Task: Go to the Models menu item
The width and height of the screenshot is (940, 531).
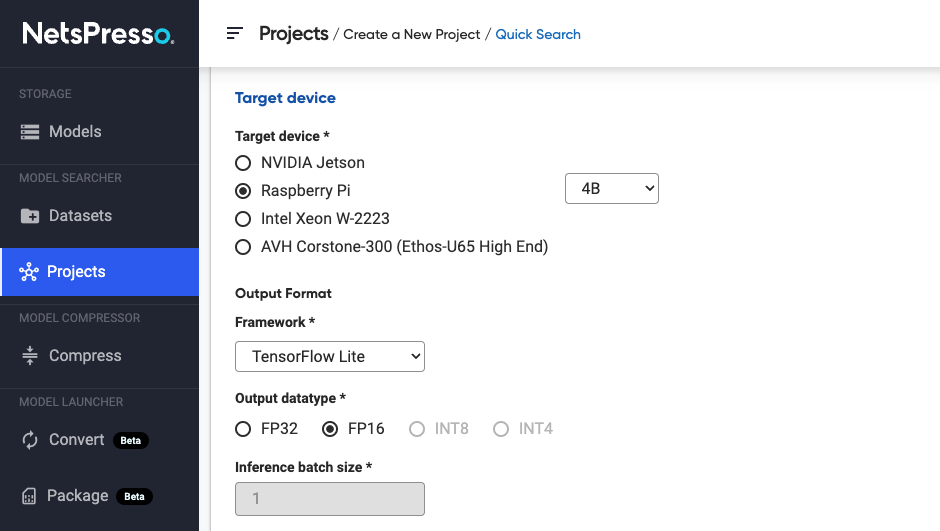Action: click(x=75, y=132)
